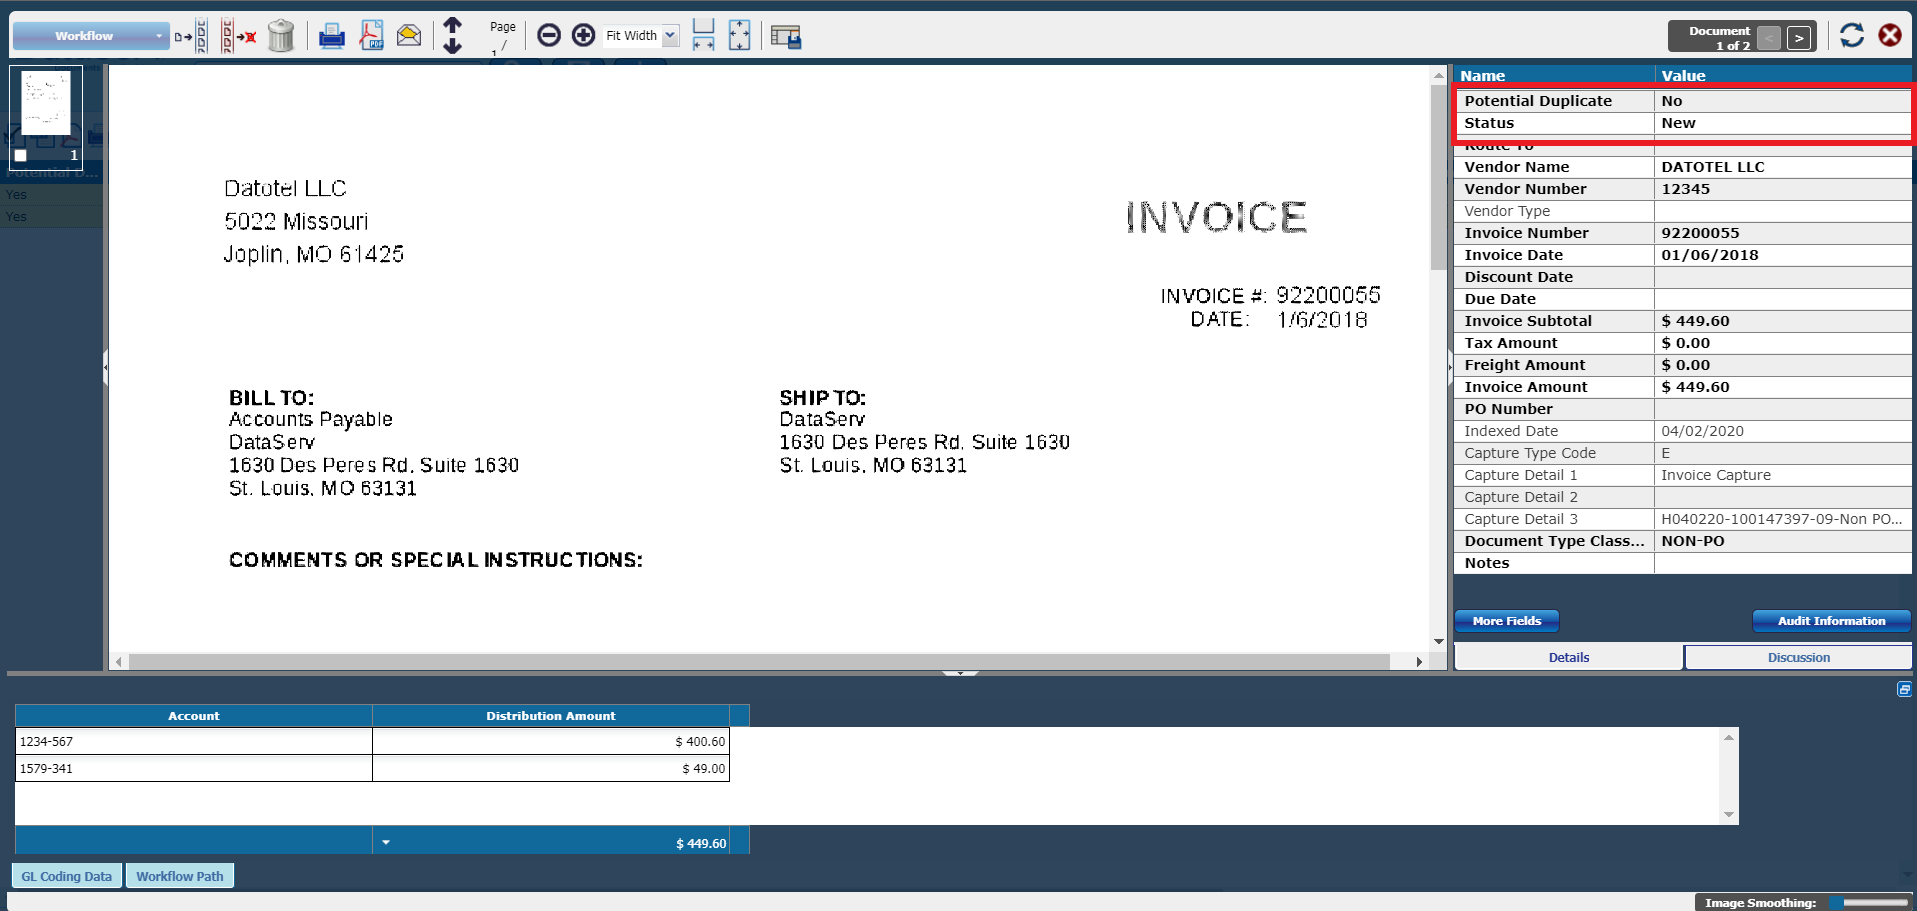Click the GL grid scroll down arrow
This screenshot has height=911, width=1917.
click(x=1728, y=815)
